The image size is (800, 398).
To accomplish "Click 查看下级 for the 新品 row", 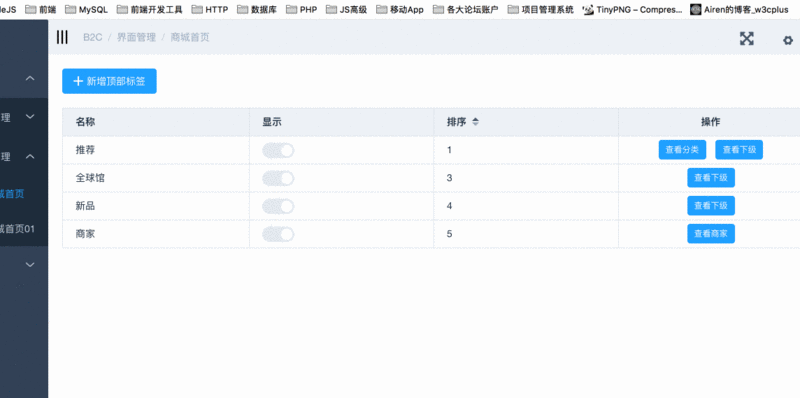I will pyautogui.click(x=711, y=206).
